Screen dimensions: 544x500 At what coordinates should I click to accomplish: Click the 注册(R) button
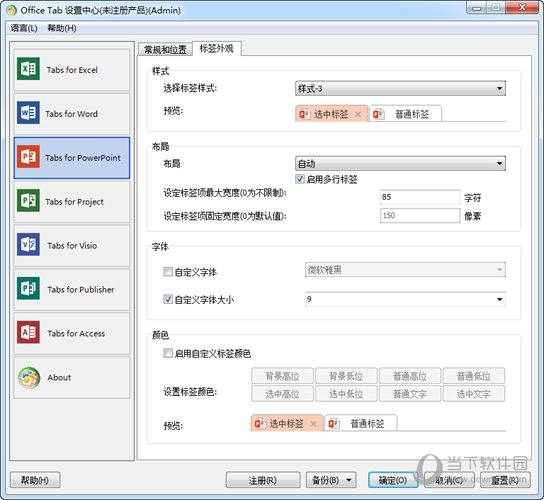pyautogui.click(x=263, y=480)
